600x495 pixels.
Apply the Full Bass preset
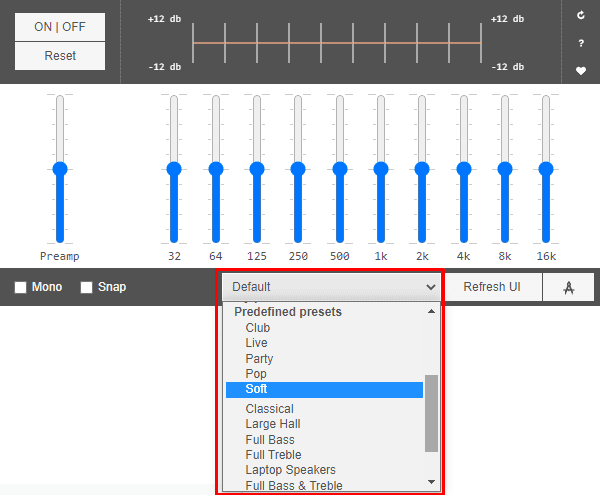click(x=270, y=440)
